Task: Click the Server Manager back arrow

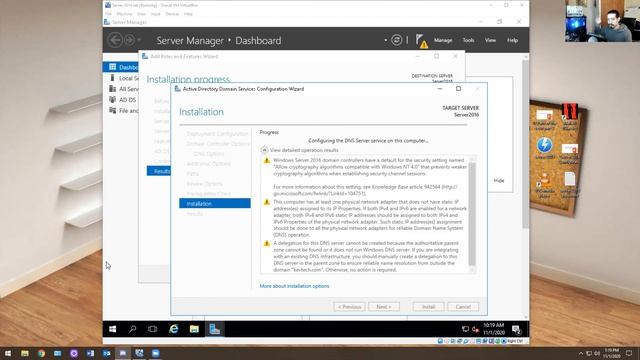Action: pos(115,40)
